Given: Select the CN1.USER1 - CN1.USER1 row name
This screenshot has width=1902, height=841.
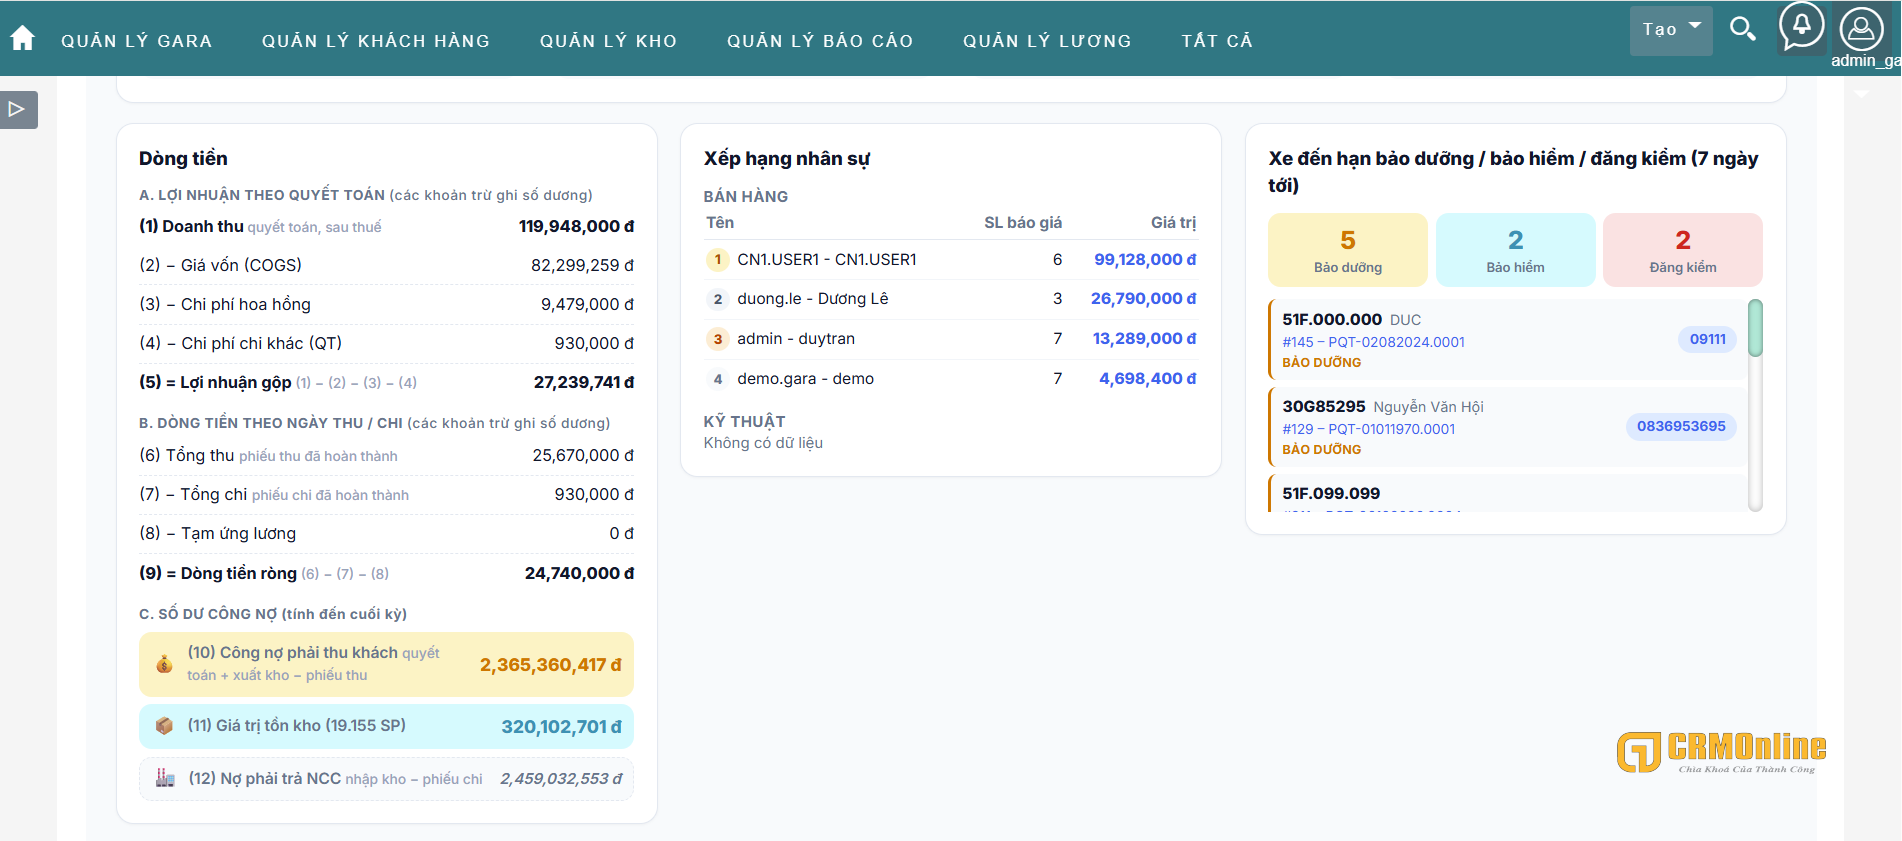Looking at the screenshot, I should click(x=827, y=260).
